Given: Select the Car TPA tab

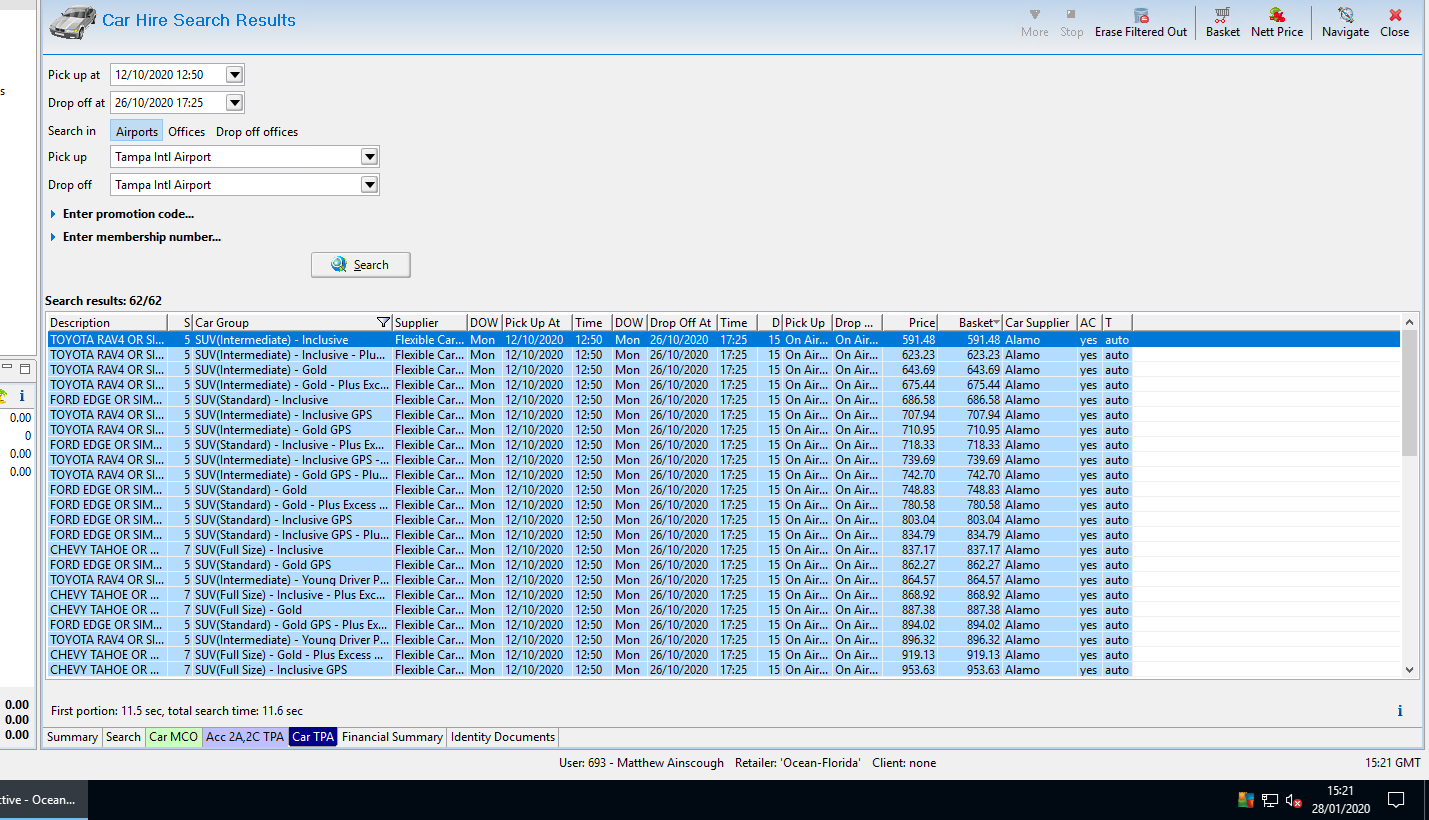Looking at the screenshot, I should pyautogui.click(x=313, y=737).
